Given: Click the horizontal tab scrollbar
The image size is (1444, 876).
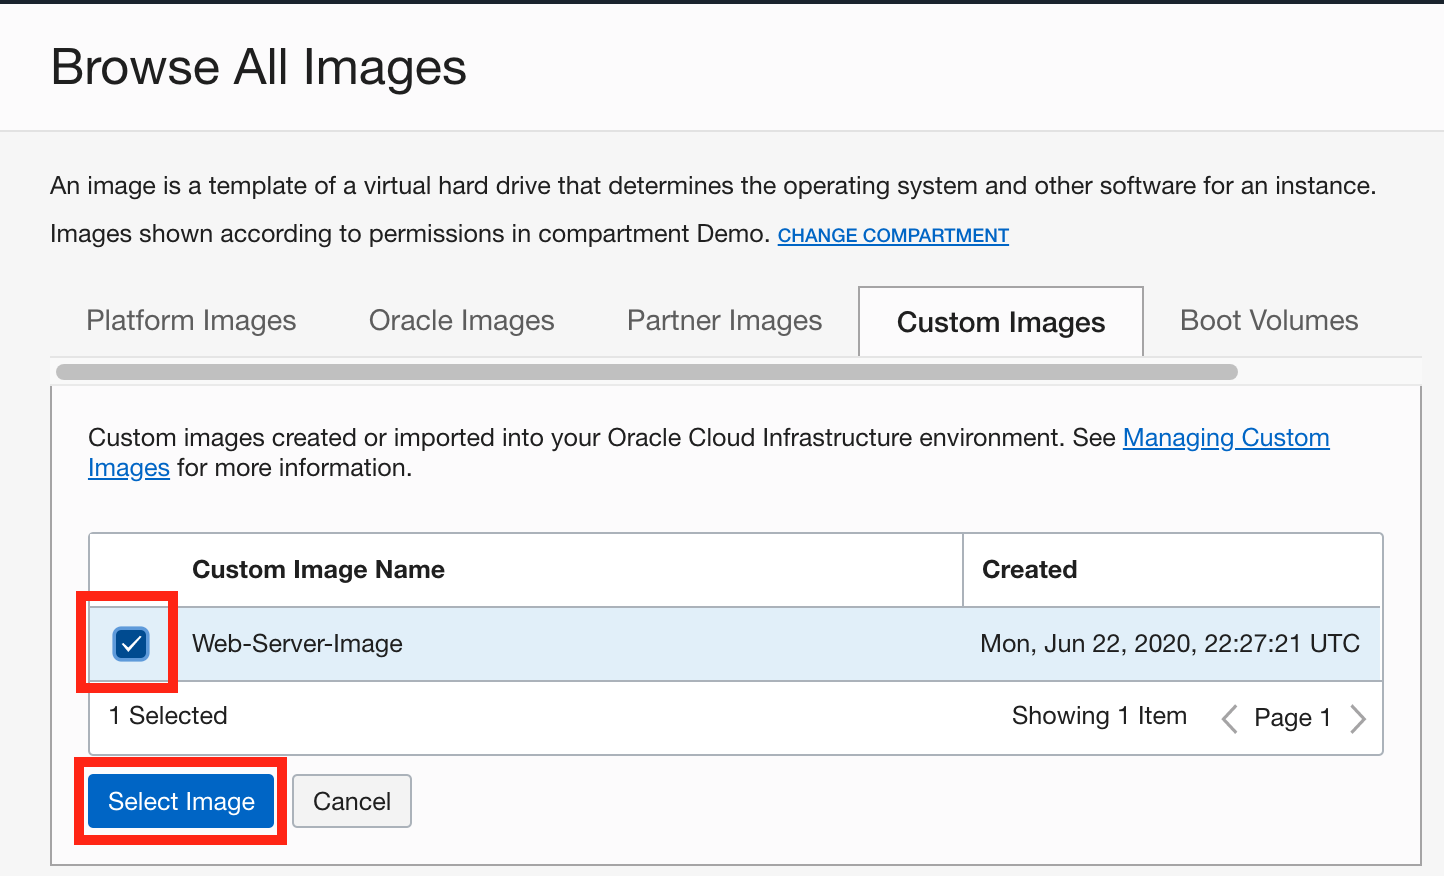Looking at the screenshot, I should click(x=646, y=372).
